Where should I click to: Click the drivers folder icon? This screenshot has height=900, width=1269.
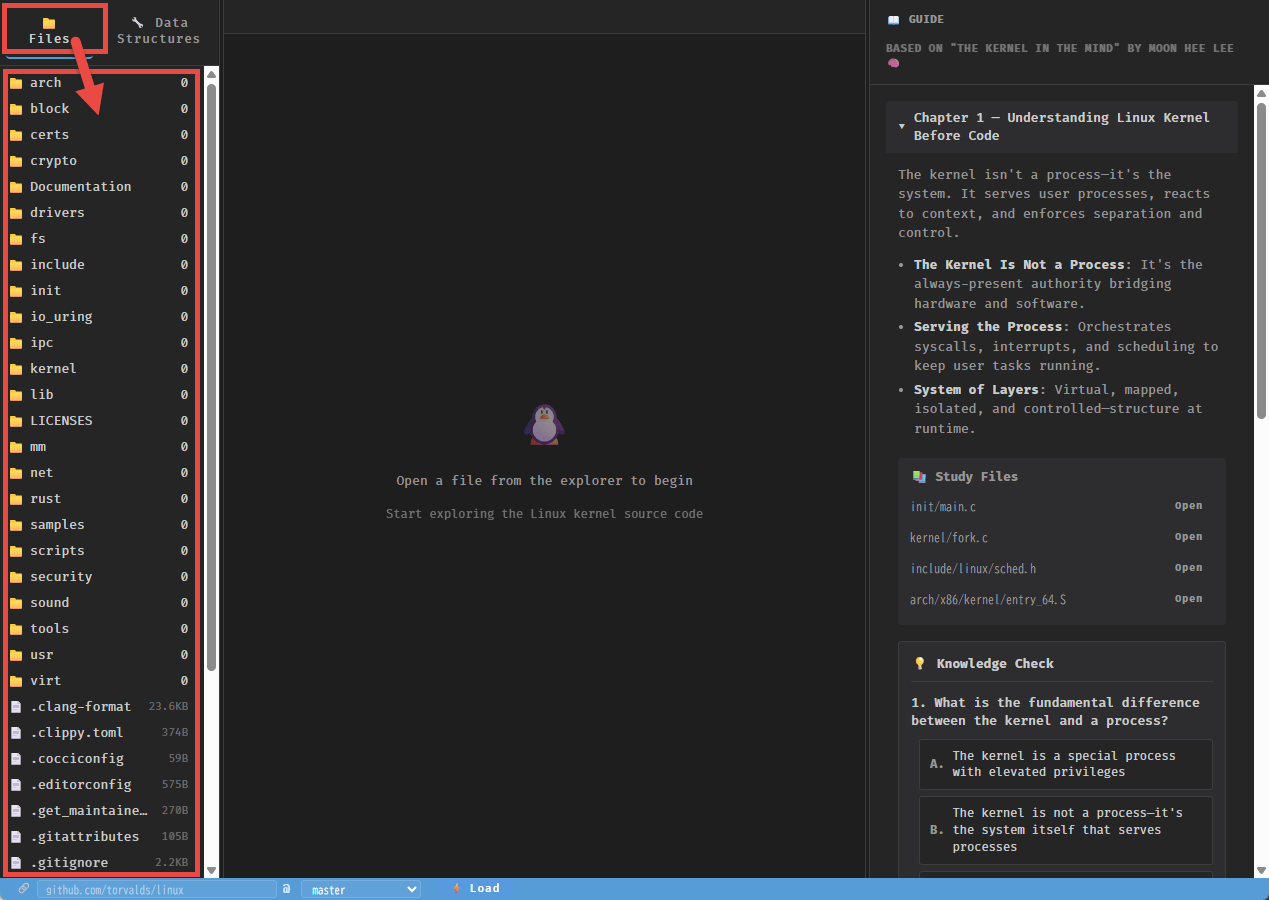point(16,213)
